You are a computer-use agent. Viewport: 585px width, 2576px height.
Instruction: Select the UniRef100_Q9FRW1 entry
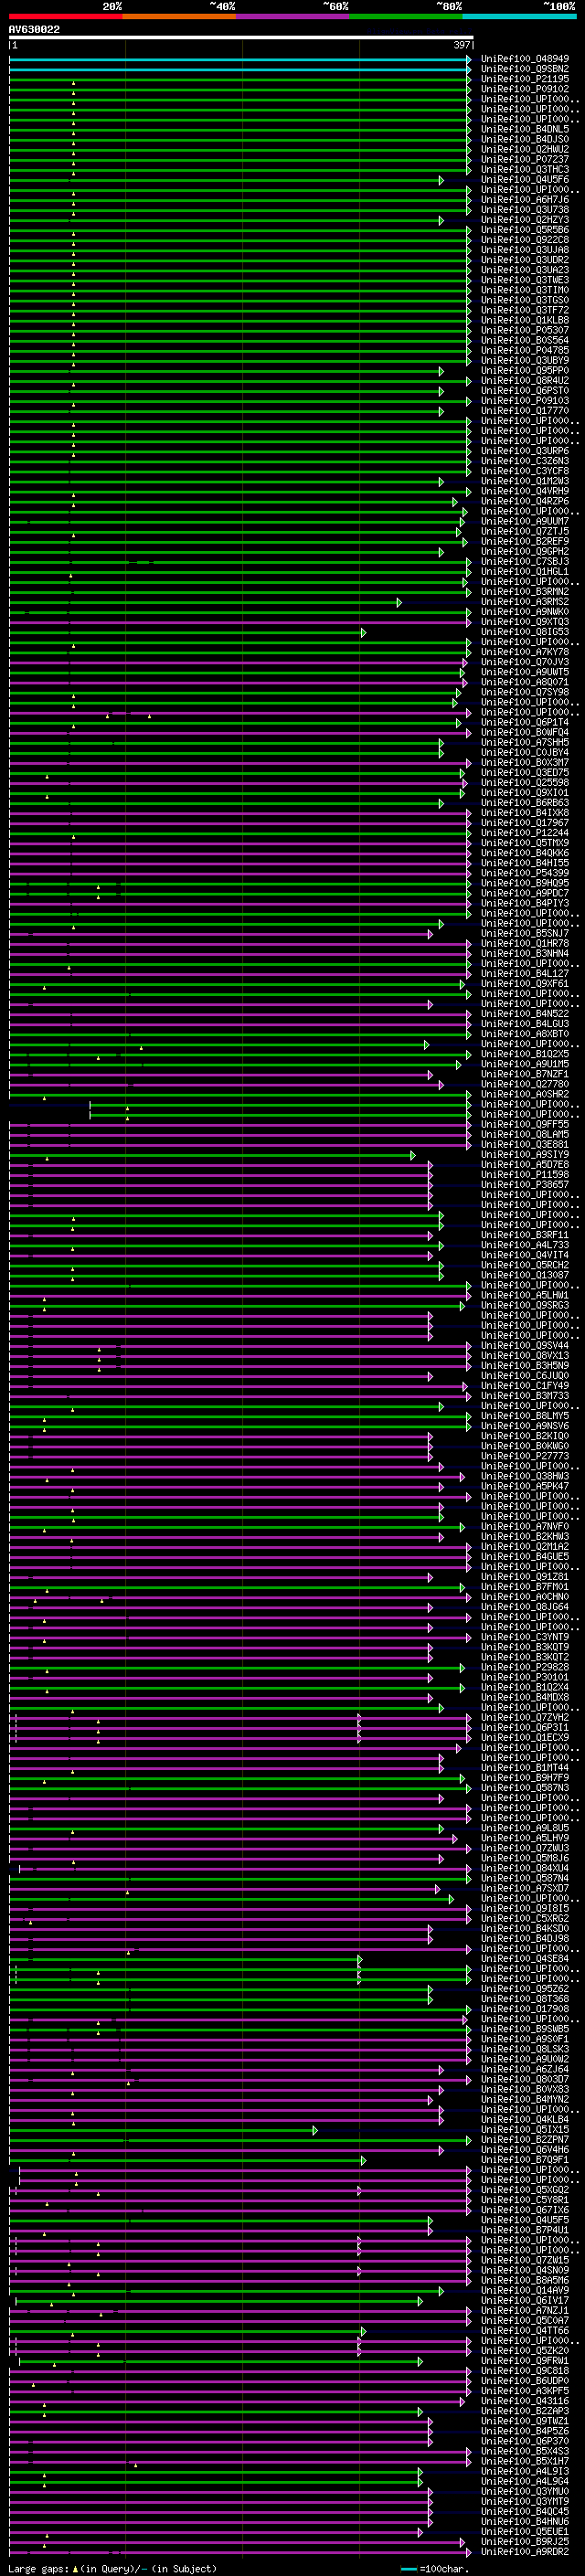[x=524, y=2361]
